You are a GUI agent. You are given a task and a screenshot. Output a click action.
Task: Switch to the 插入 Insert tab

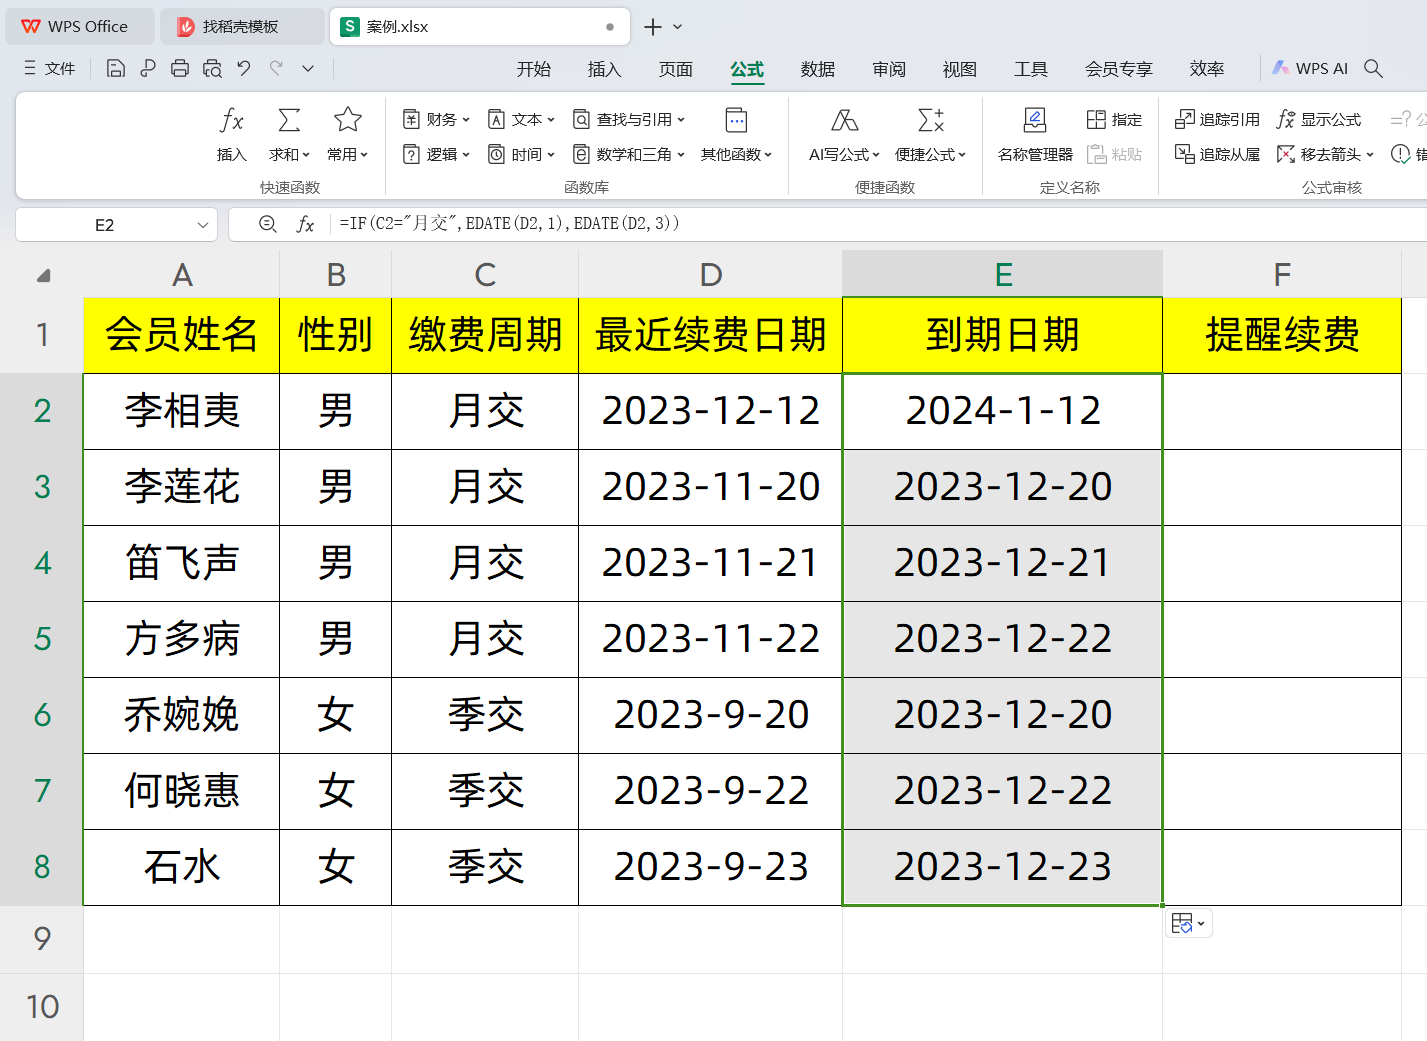point(605,69)
